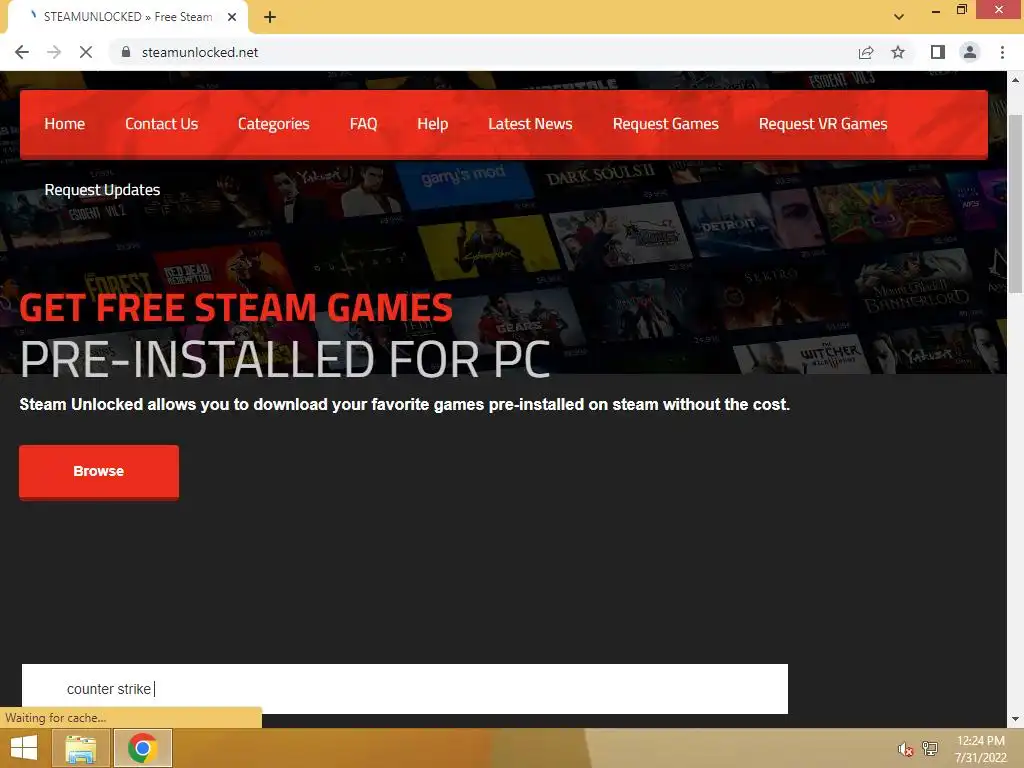Open Latest News

[x=530, y=124]
